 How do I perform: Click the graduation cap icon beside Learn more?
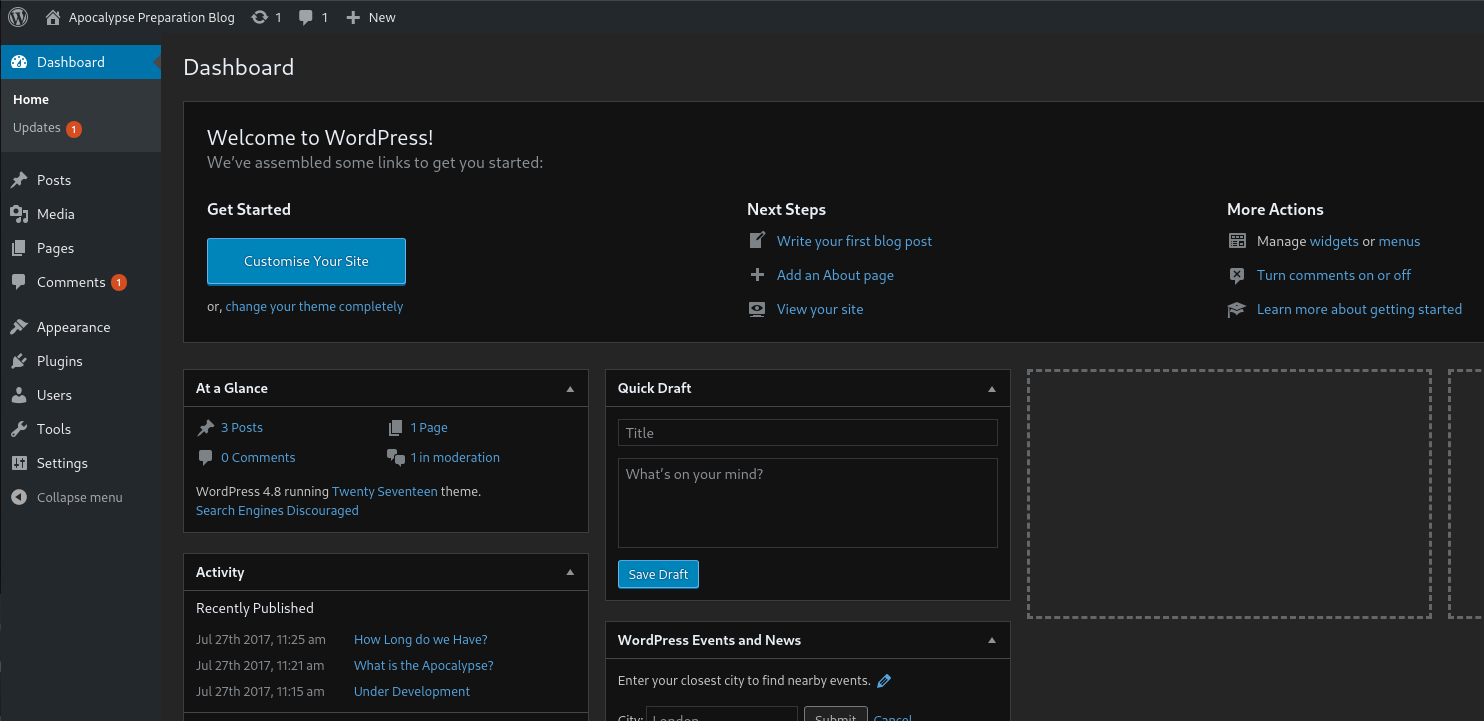1237,309
